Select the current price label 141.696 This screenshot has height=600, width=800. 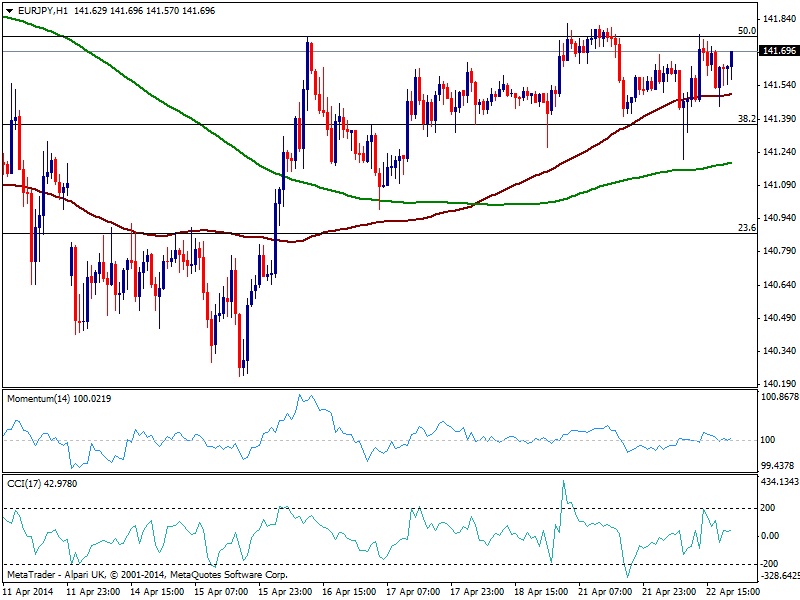[779, 51]
